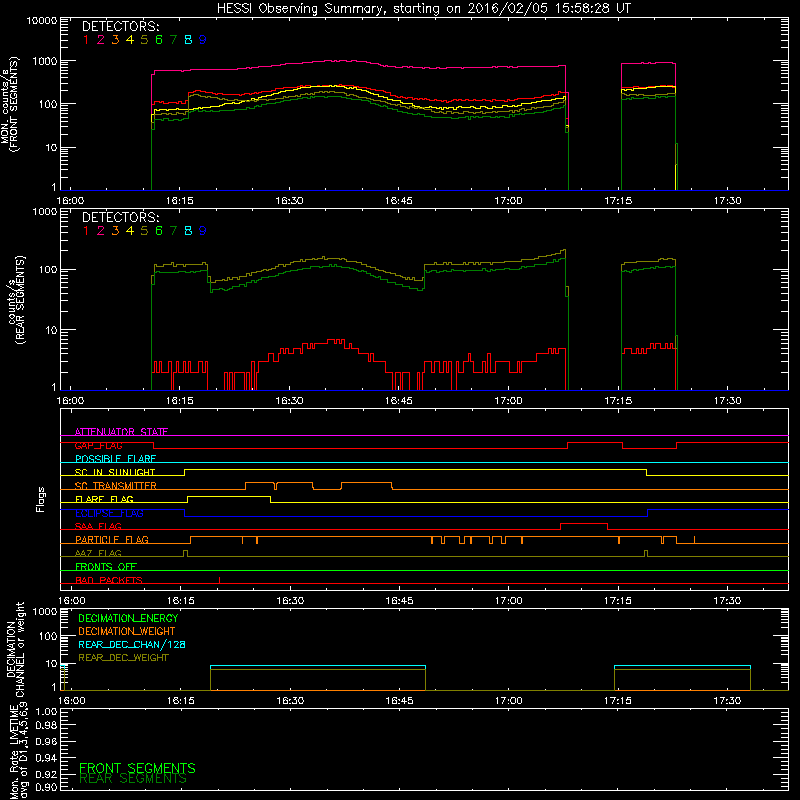Click the 0.98 tick label on the livetime axis
This screenshot has height=800, width=800.
[46, 725]
